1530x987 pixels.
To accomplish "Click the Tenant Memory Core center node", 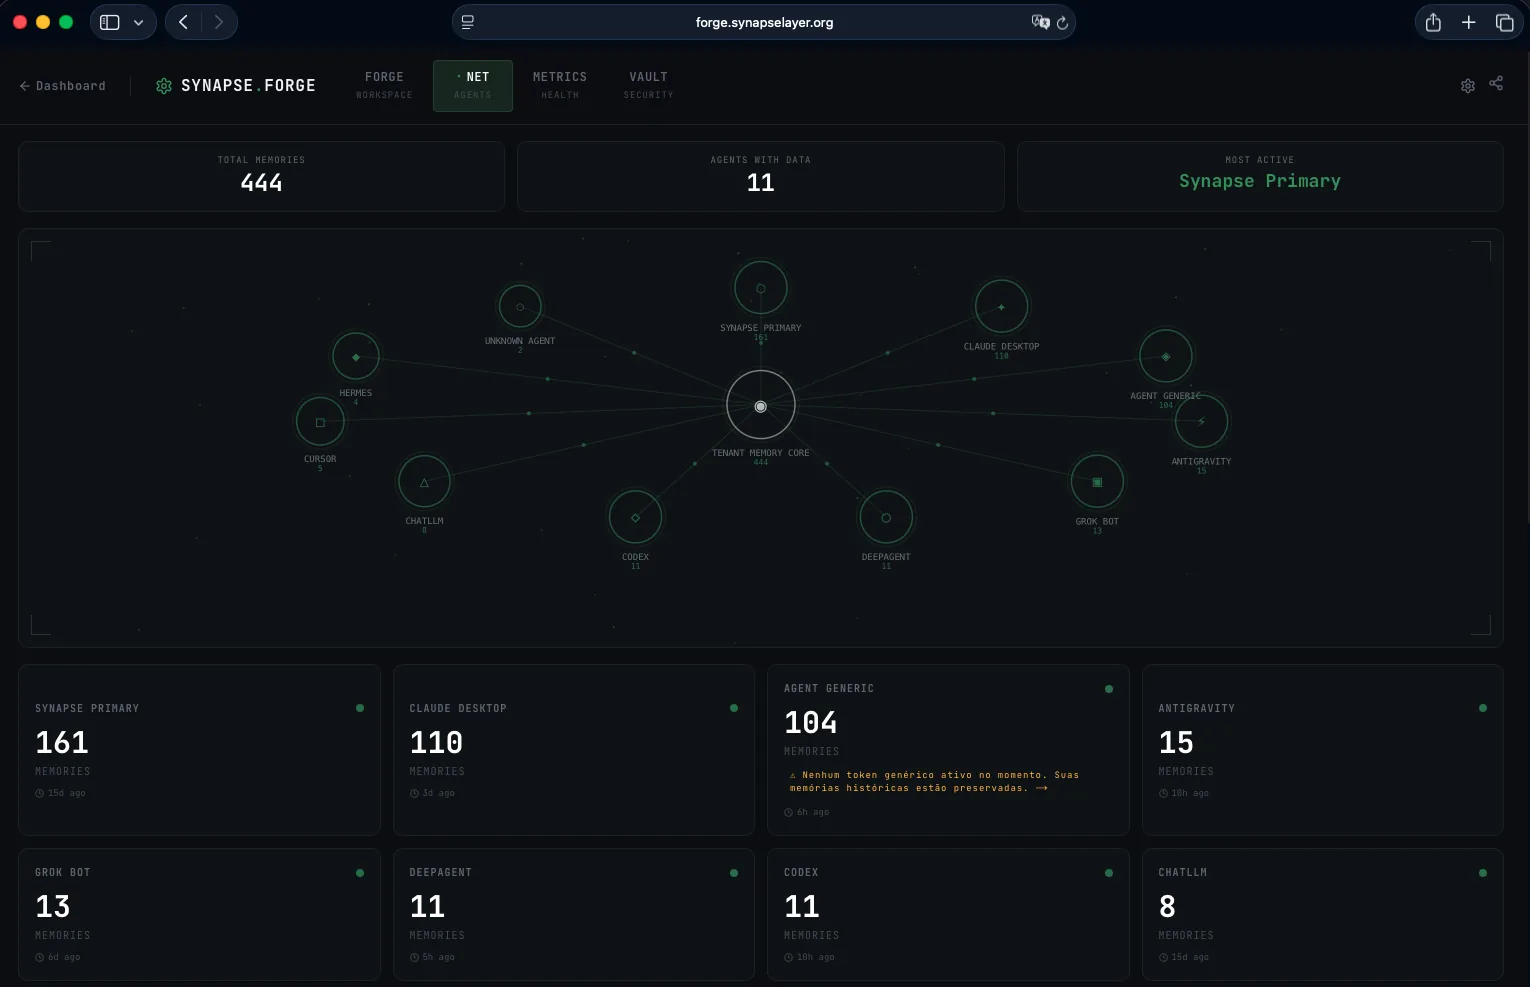I will pos(761,406).
